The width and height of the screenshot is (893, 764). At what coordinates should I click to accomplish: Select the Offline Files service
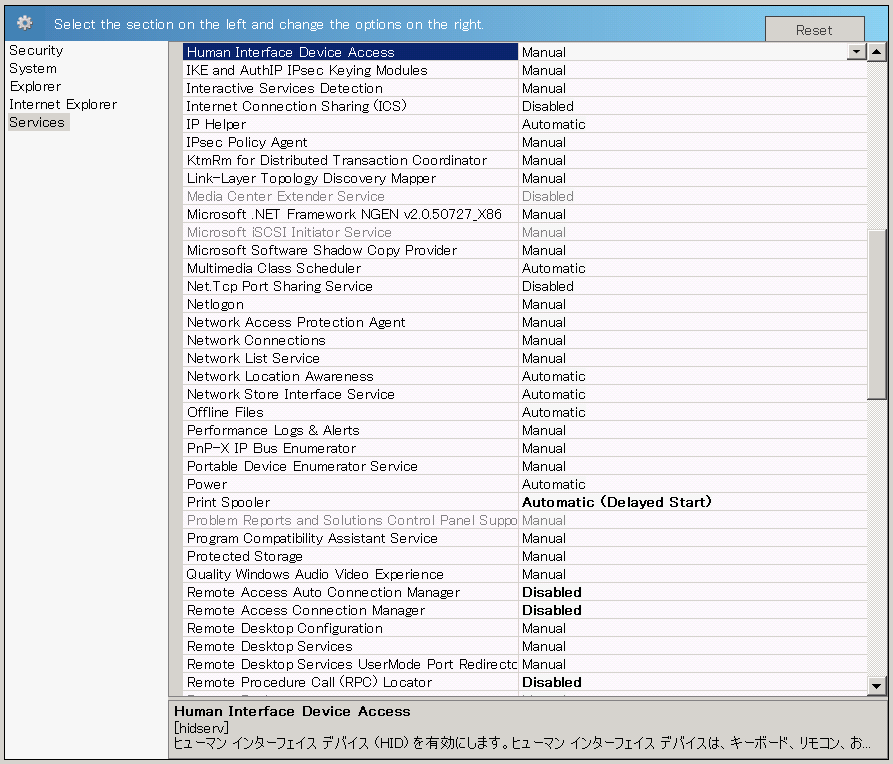point(300,412)
